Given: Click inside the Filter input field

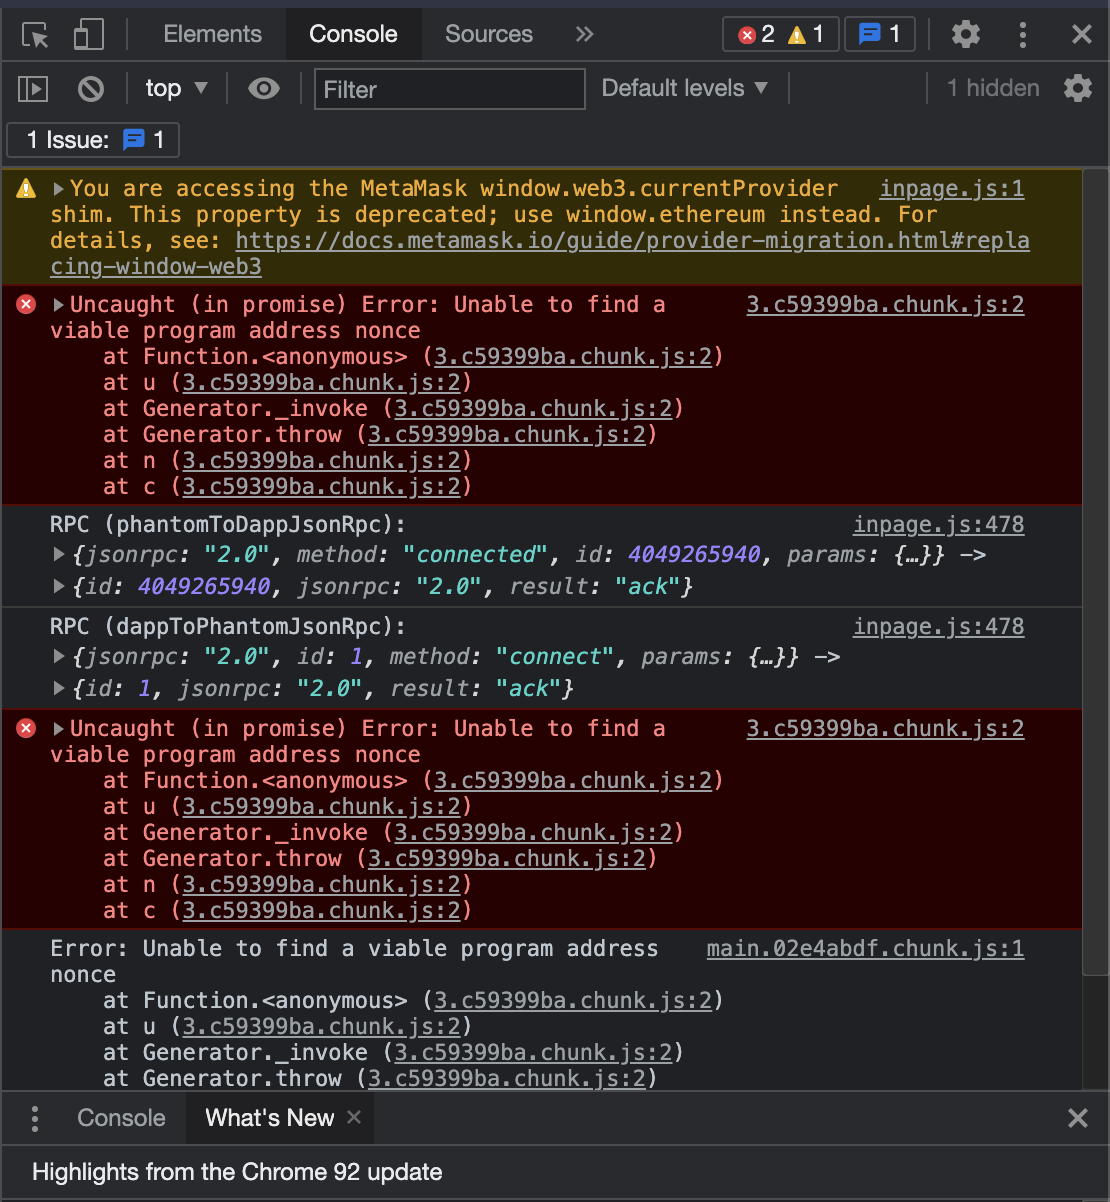Looking at the screenshot, I should coord(449,89).
